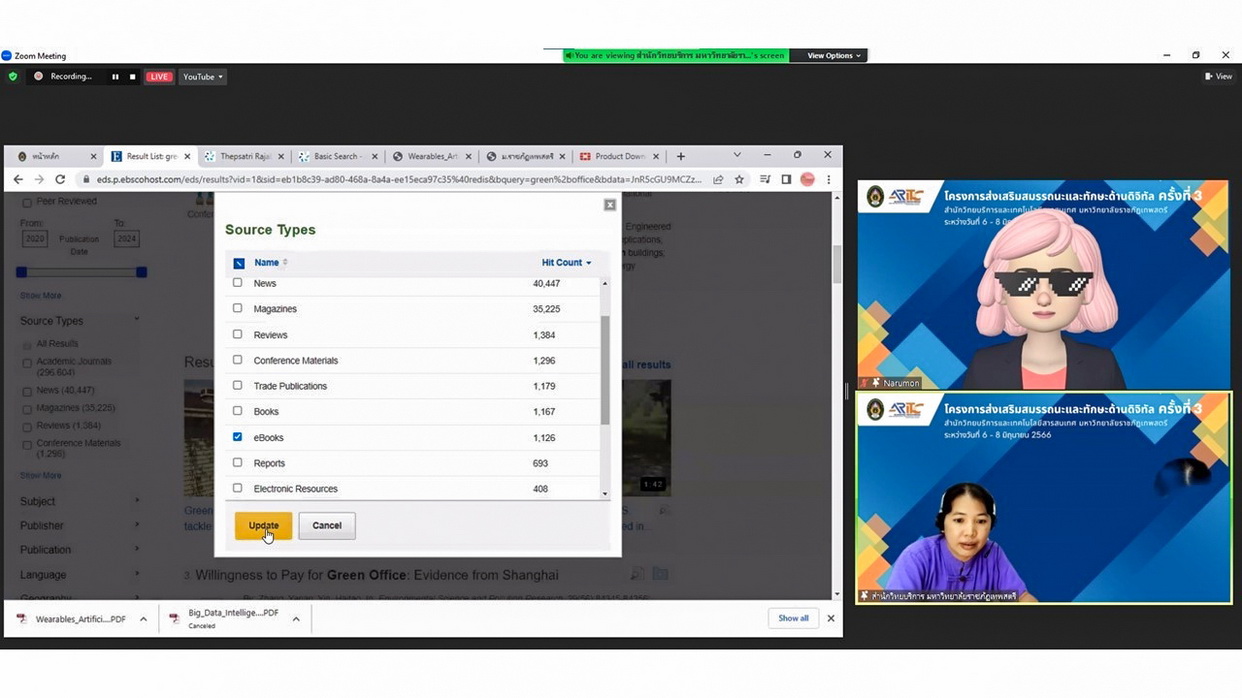This screenshot has height=698, width=1242.
Task: Open options arrow for Big_Data PDF download
Action: pyautogui.click(x=296, y=619)
